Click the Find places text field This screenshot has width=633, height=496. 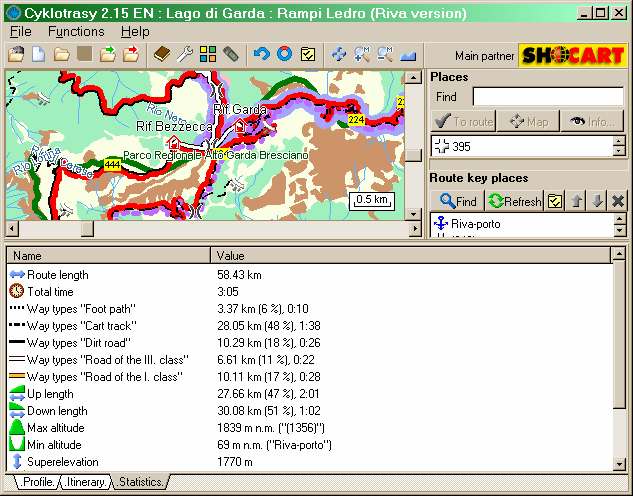point(547,97)
